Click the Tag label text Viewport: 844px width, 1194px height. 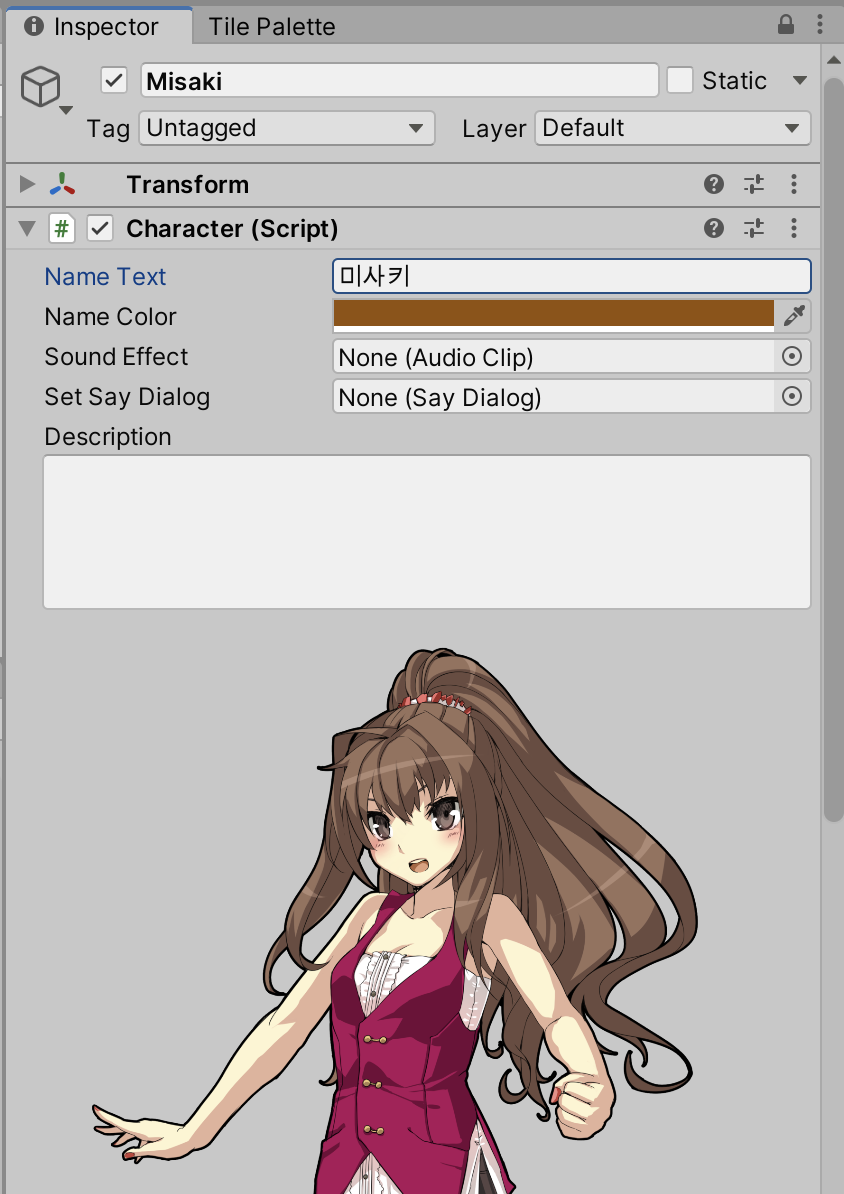108,129
